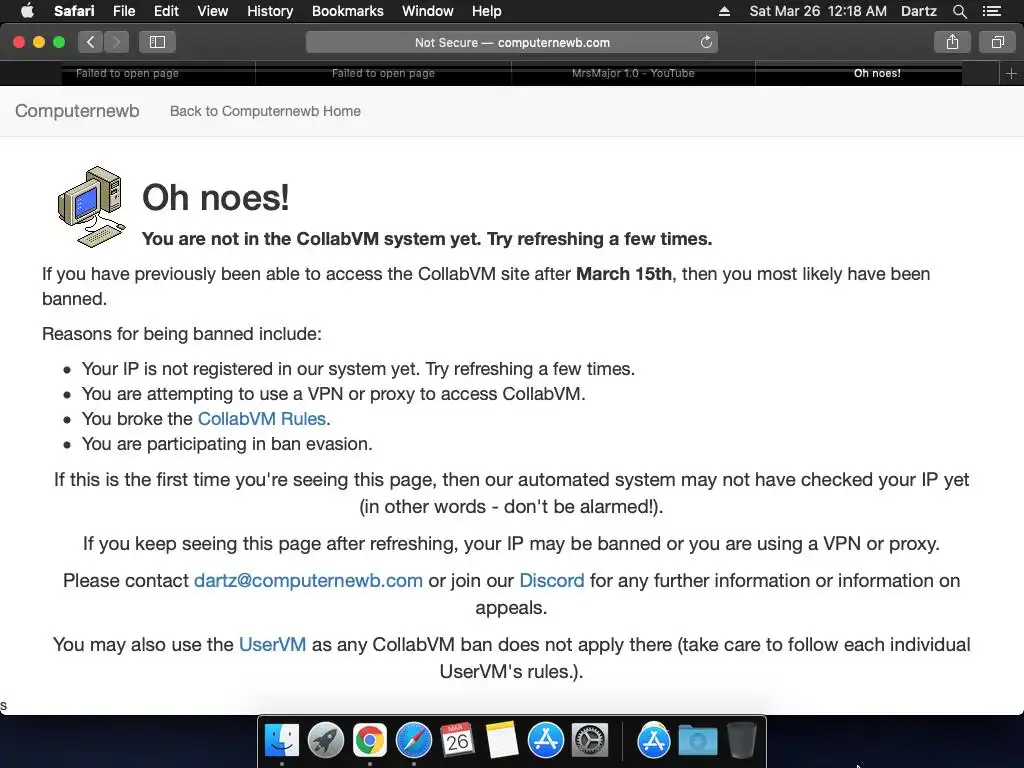This screenshot has width=1024, height=768.
Task: Open Notification Center list icon
Action: 992,11
